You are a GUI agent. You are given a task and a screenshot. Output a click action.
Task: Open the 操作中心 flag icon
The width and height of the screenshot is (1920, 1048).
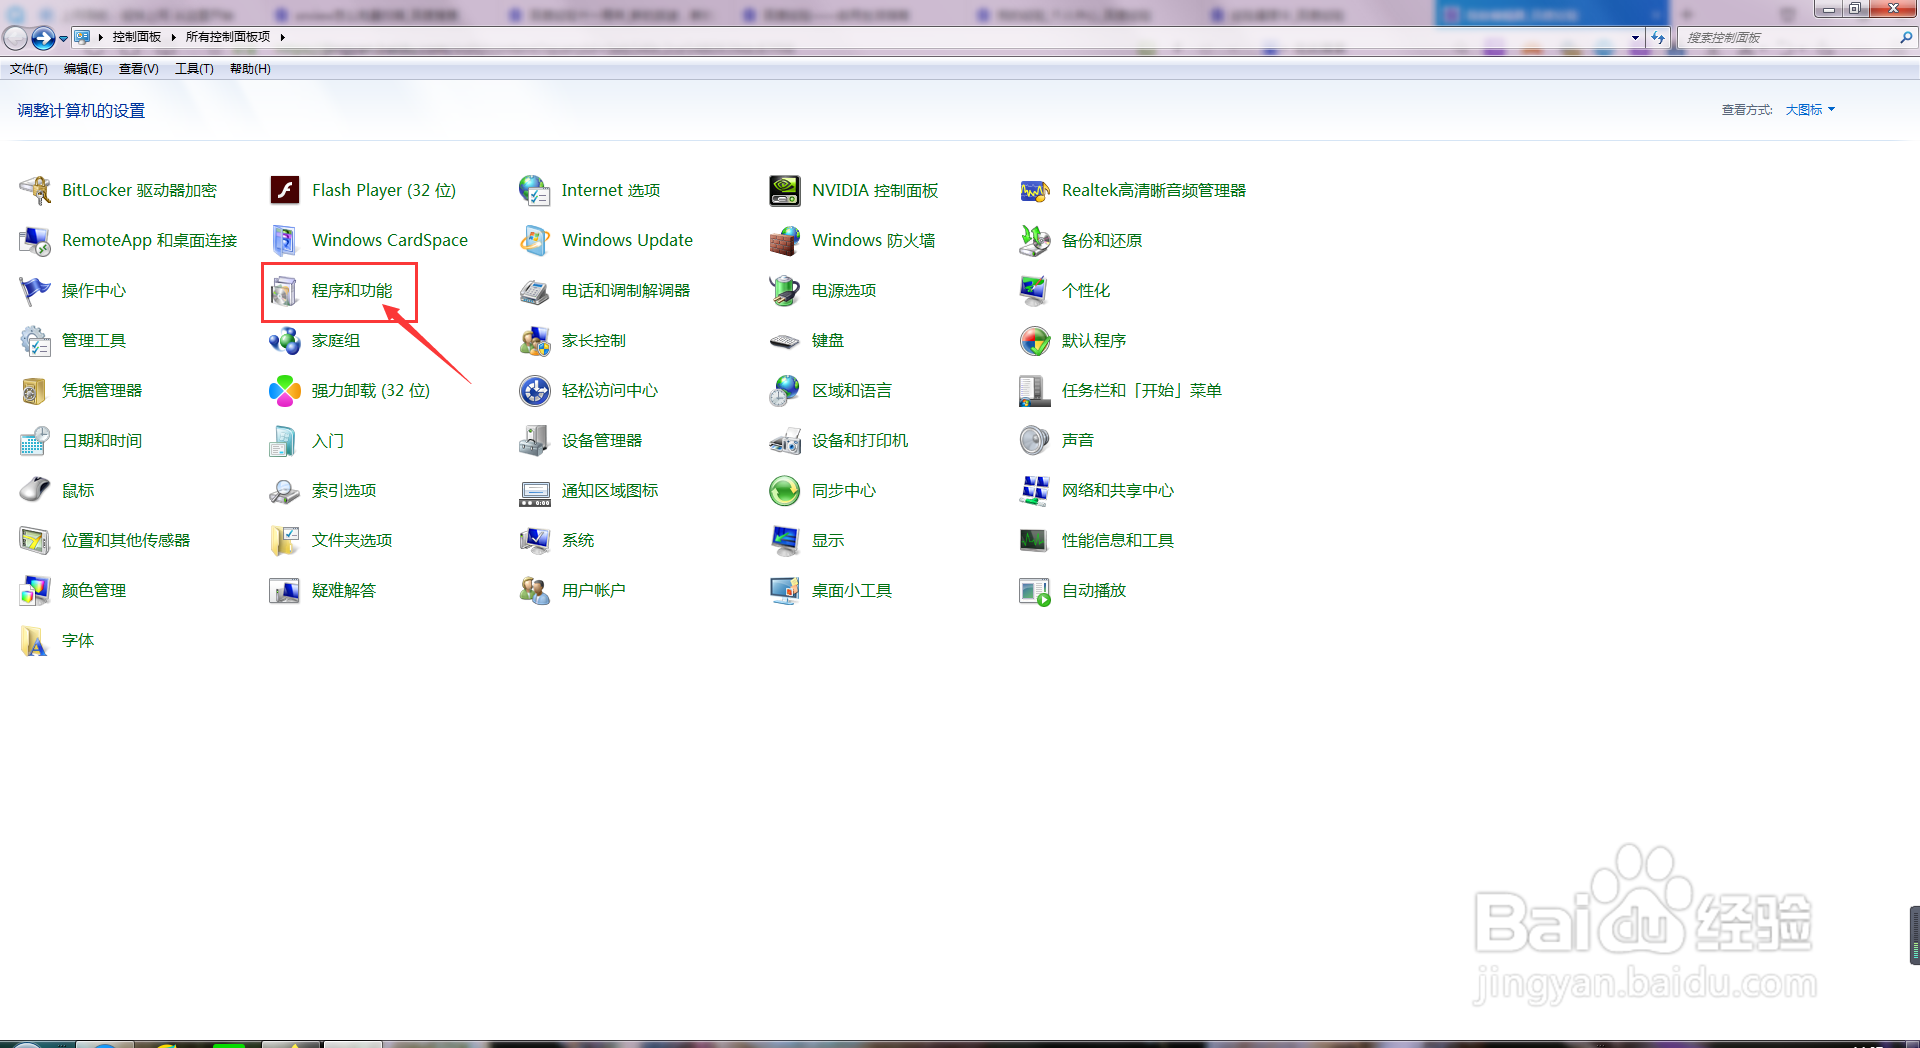click(x=35, y=290)
